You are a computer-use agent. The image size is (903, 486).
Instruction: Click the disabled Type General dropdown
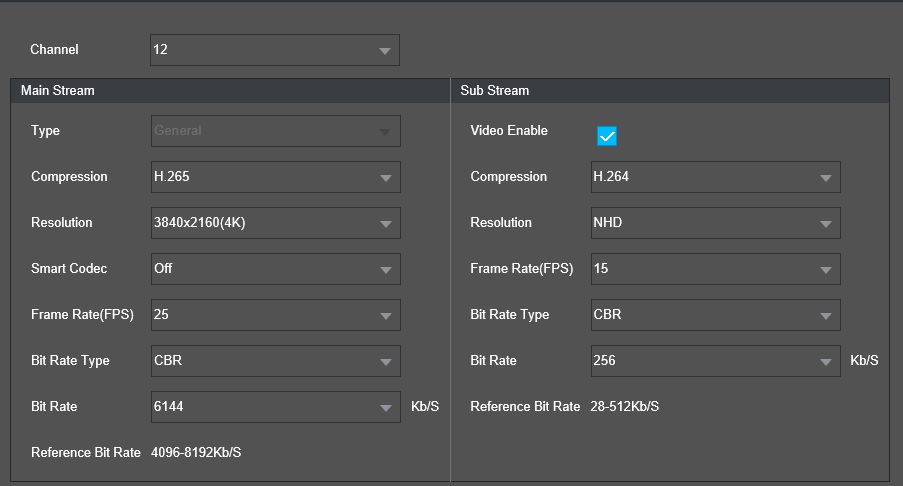[276, 131]
